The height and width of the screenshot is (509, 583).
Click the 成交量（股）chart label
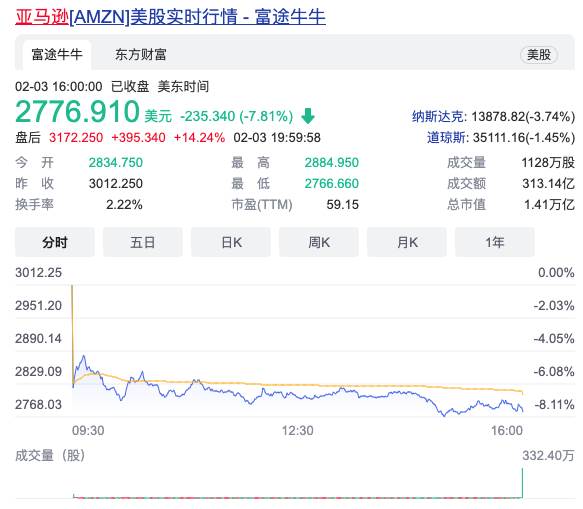(50, 455)
